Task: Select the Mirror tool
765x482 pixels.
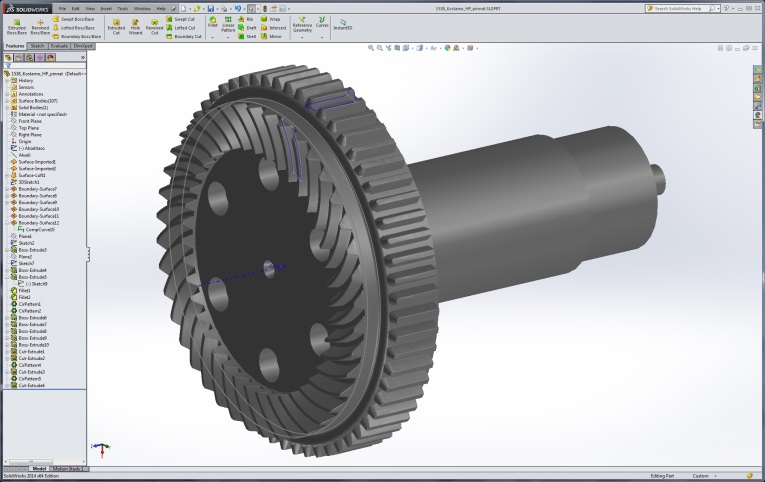Action: [272, 37]
